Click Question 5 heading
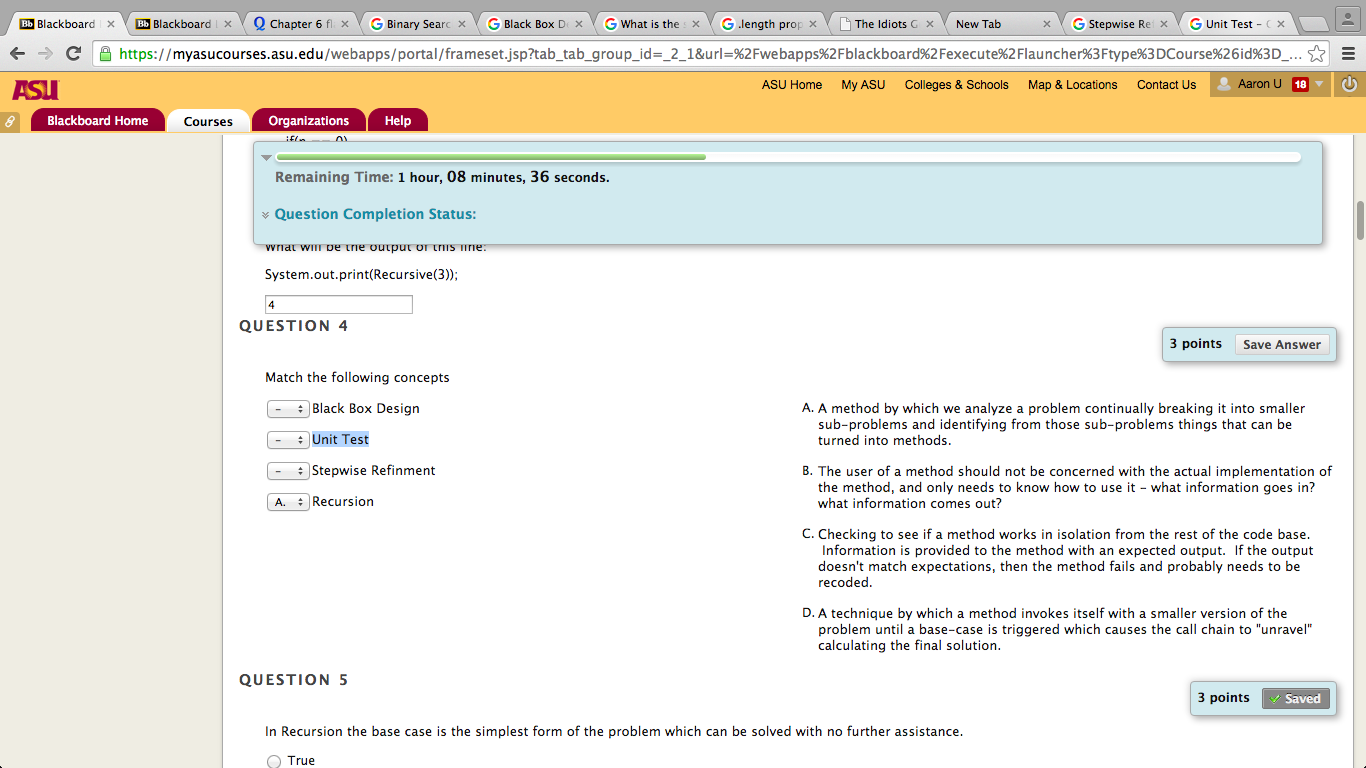This screenshot has height=768, width=1366. [294, 680]
